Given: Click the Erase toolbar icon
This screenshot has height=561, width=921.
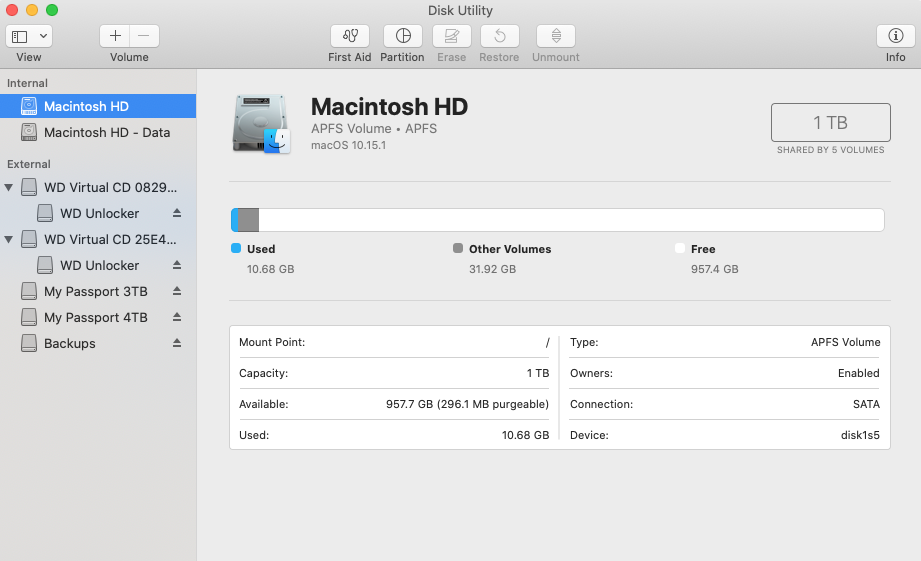Looking at the screenshot, I should 452,36.
